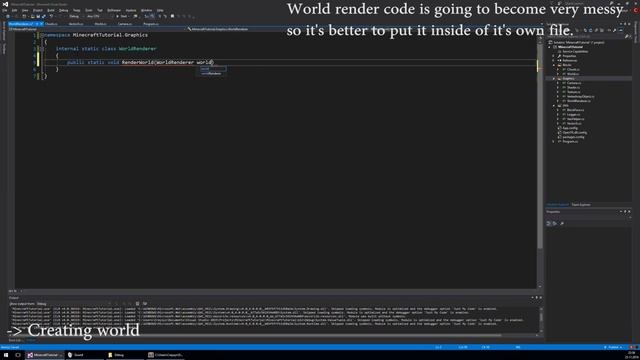Open the File menu
The height and width of the screenshot is (360, 640).
click(4, 10)
